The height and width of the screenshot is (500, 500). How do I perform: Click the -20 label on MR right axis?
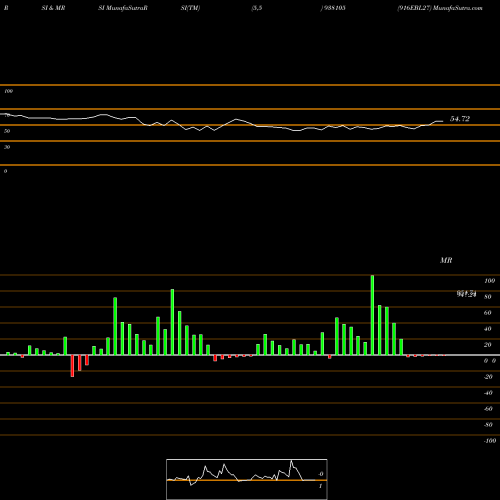coord(488,377)
